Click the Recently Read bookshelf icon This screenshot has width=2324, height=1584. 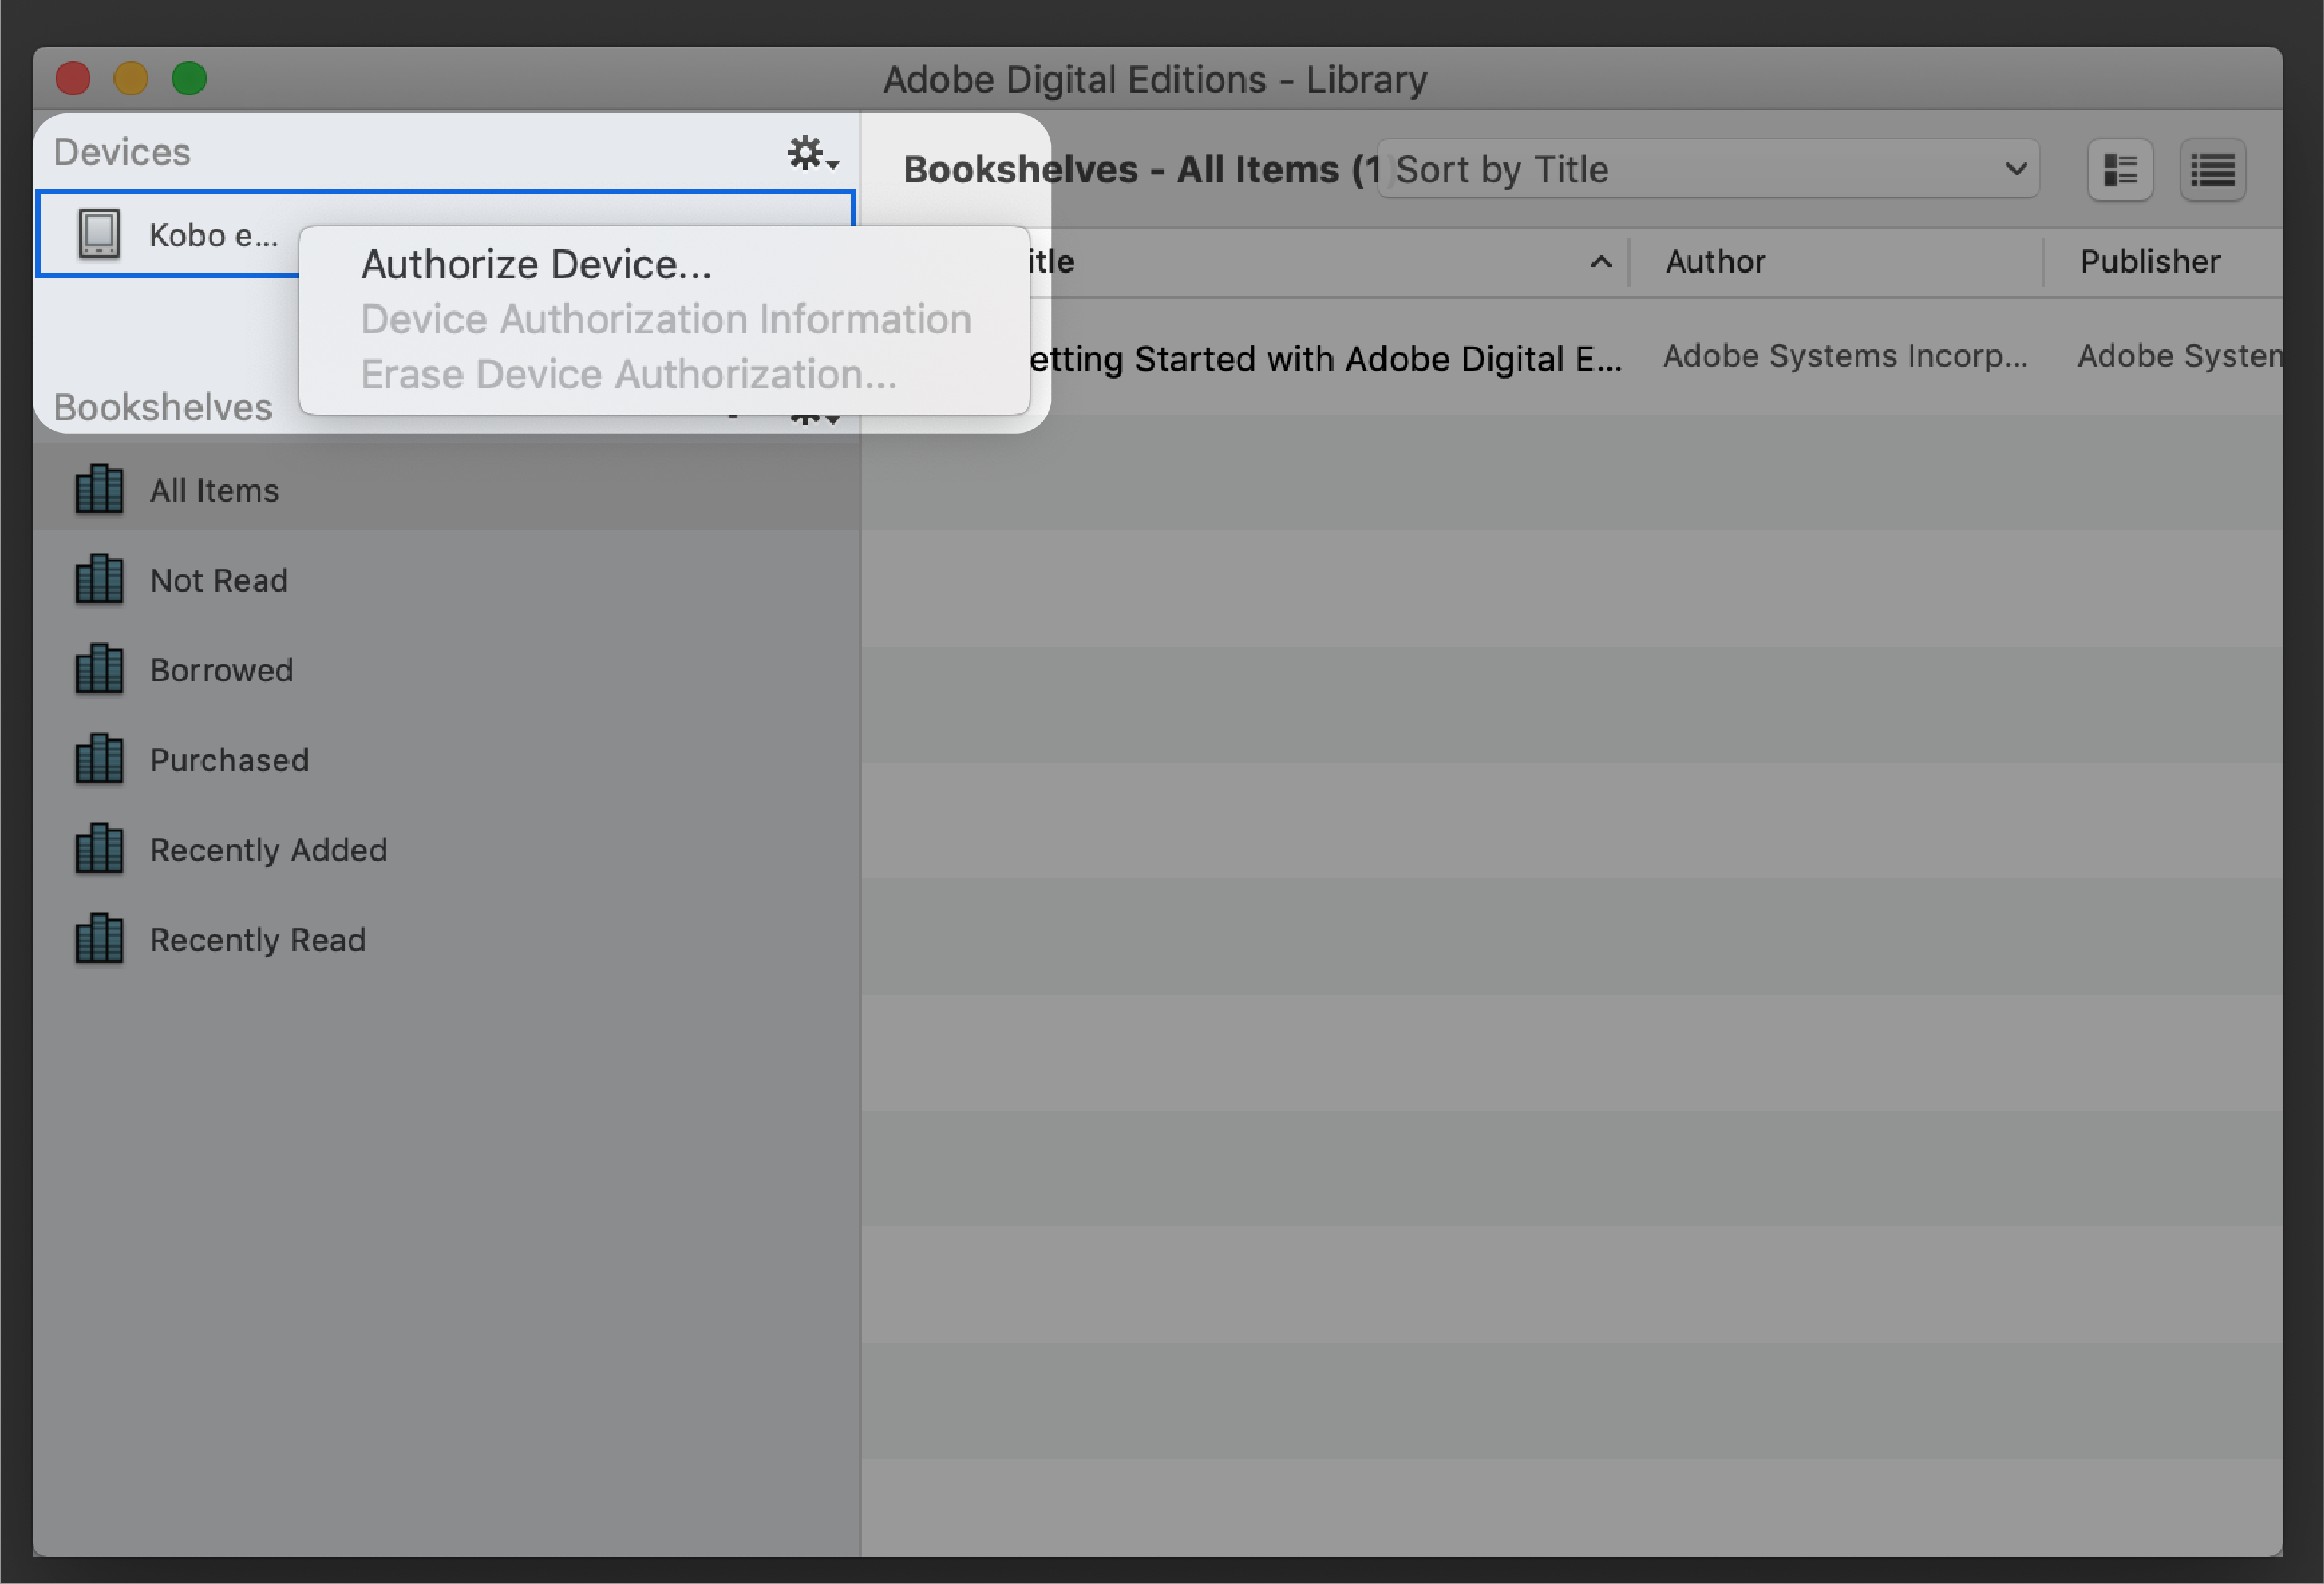point(99,937)
